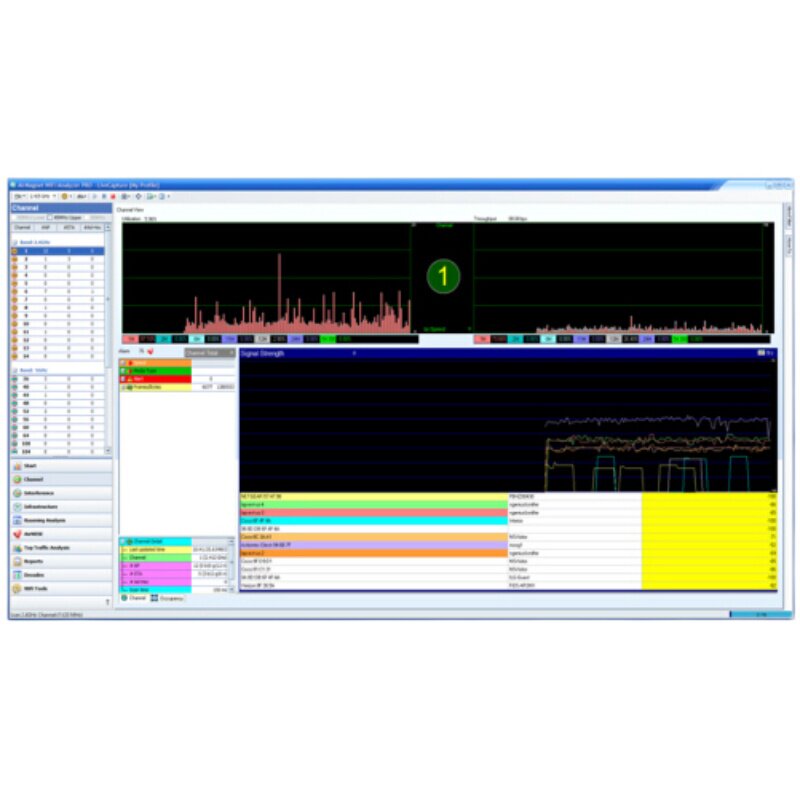Click the Reports icon in navigation bar
800x800 pixels.
coord(17,562)
